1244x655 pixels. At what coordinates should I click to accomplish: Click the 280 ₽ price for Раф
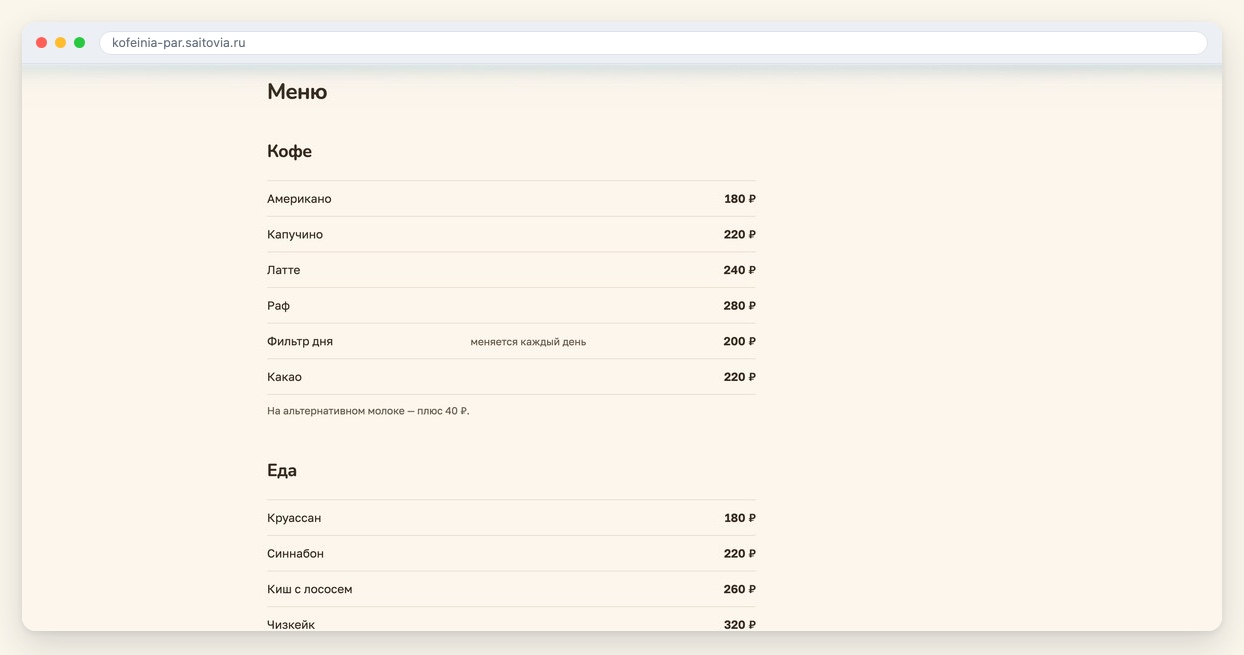click(x=740, y=306)
